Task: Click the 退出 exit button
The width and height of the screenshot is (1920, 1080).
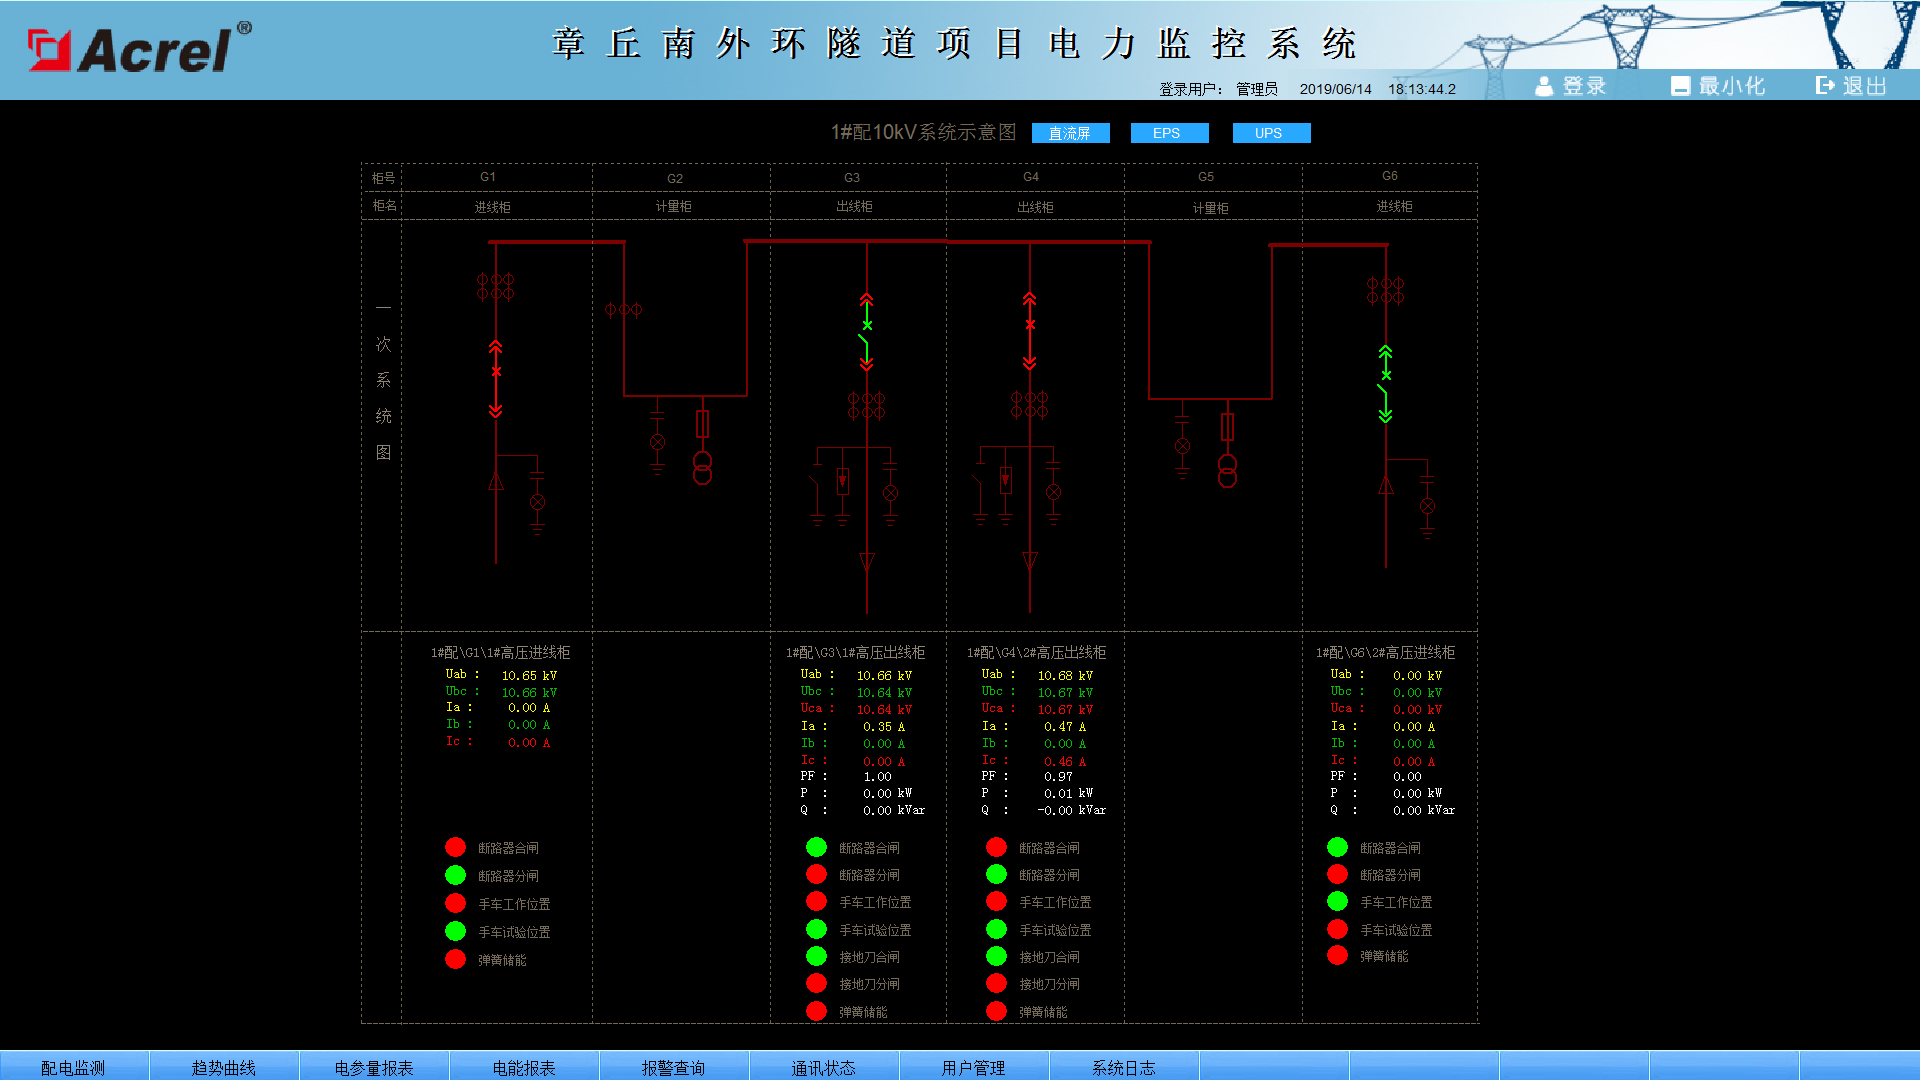Action: tap(1852, 86)
